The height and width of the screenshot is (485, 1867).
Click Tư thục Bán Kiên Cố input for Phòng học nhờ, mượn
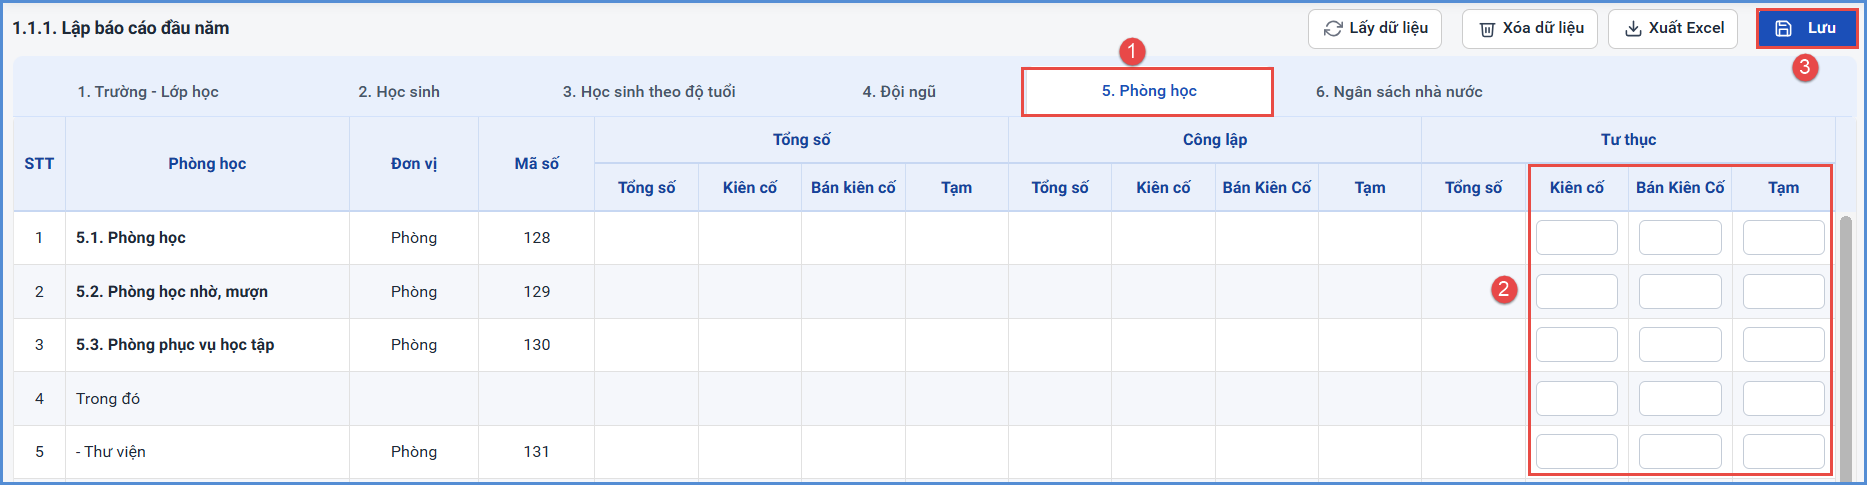point(1680,291)
